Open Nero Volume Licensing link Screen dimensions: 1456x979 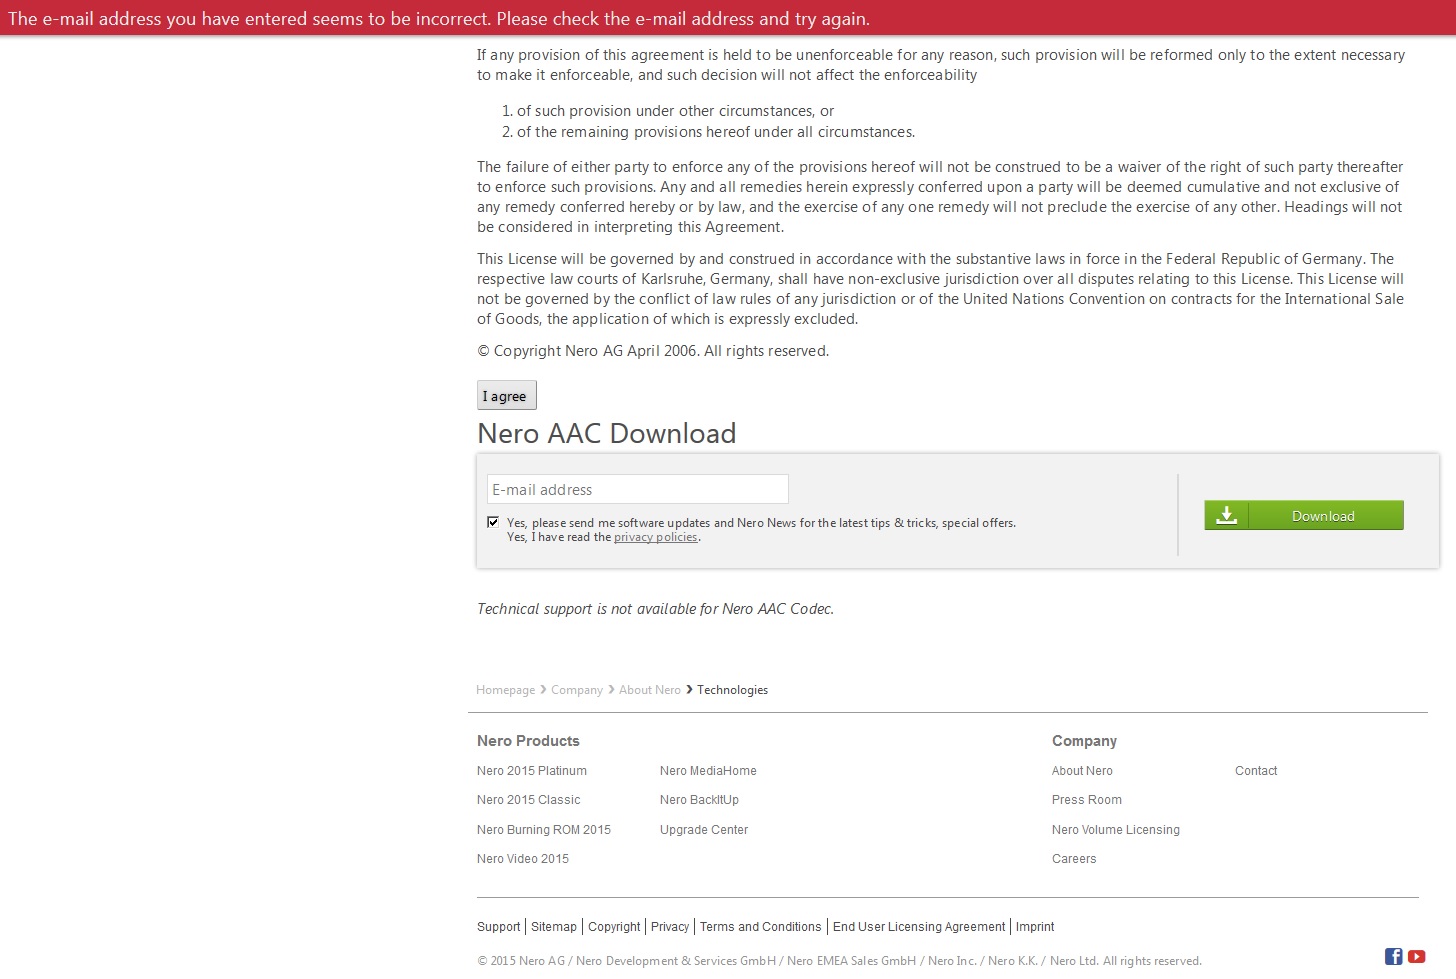pos(1116,830)
